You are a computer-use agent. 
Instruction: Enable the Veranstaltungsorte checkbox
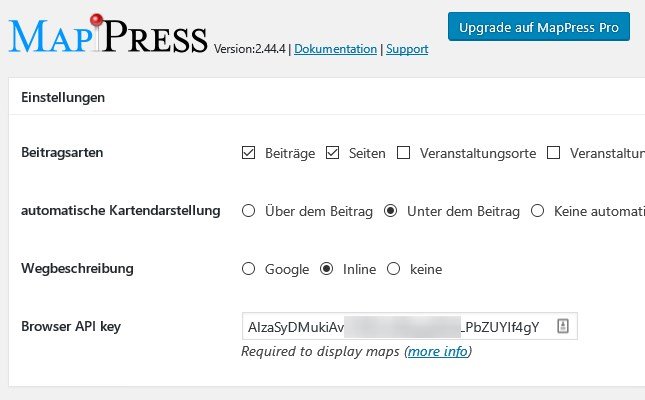pyautogui.click(x=404, y=153)
